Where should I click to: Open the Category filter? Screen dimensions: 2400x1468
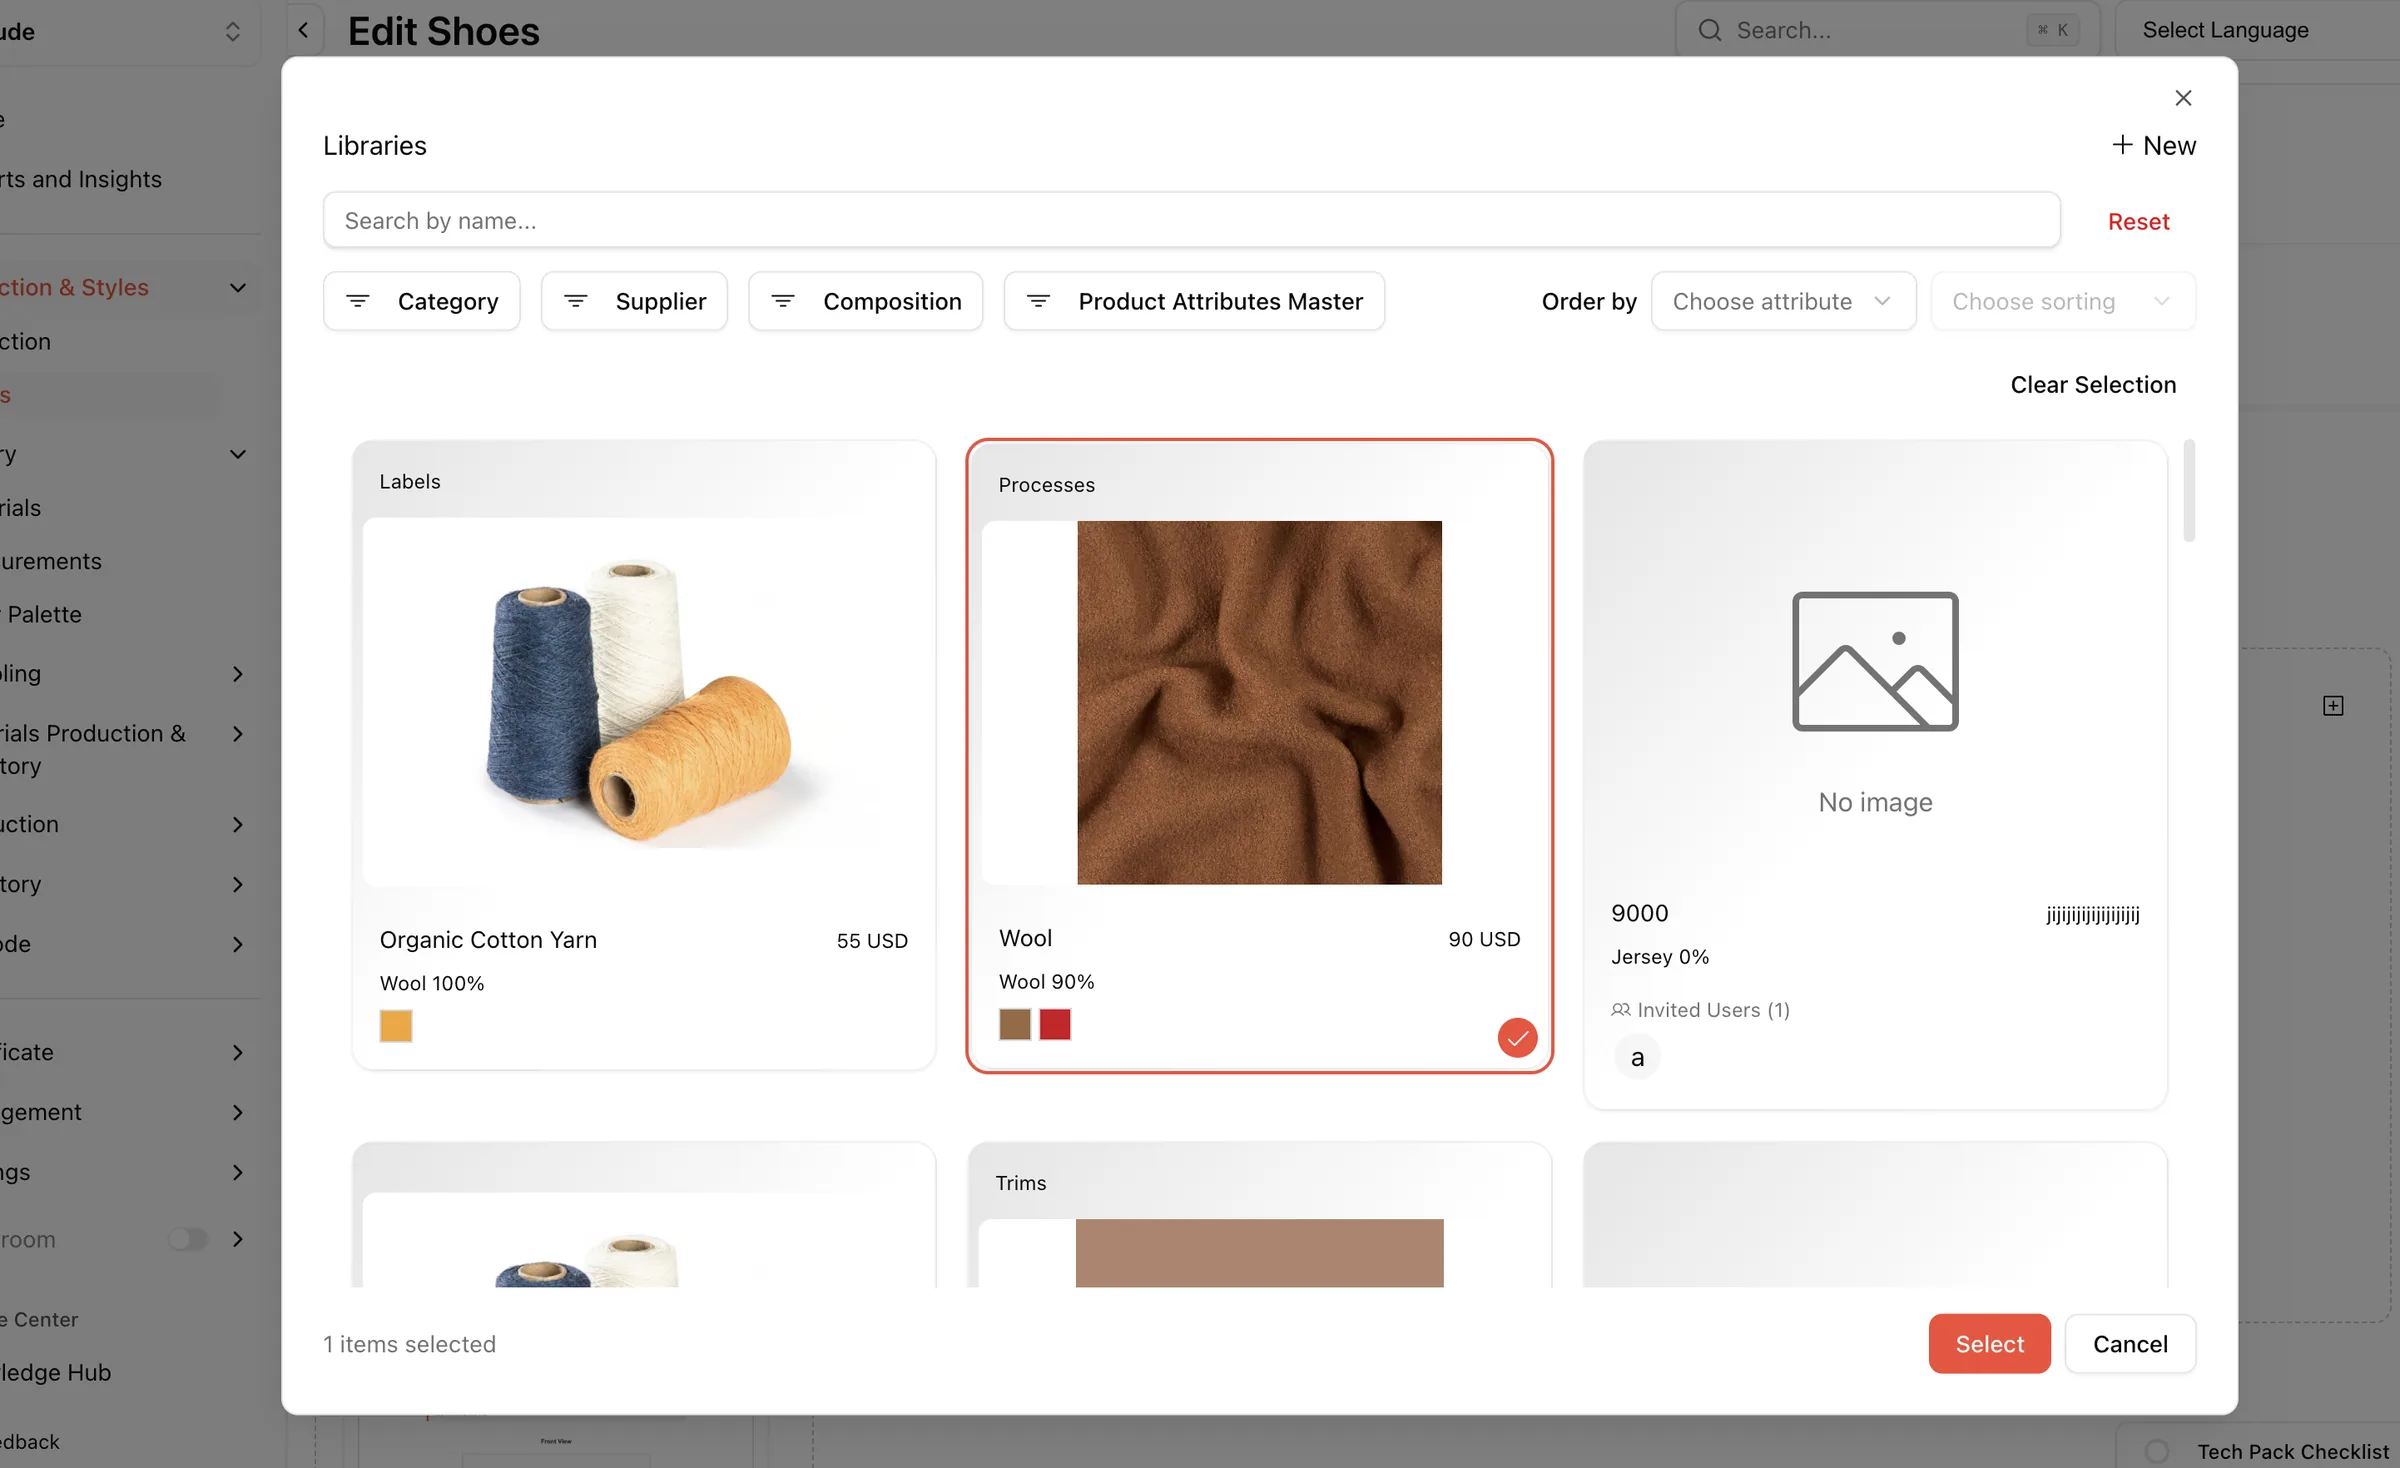421,301
